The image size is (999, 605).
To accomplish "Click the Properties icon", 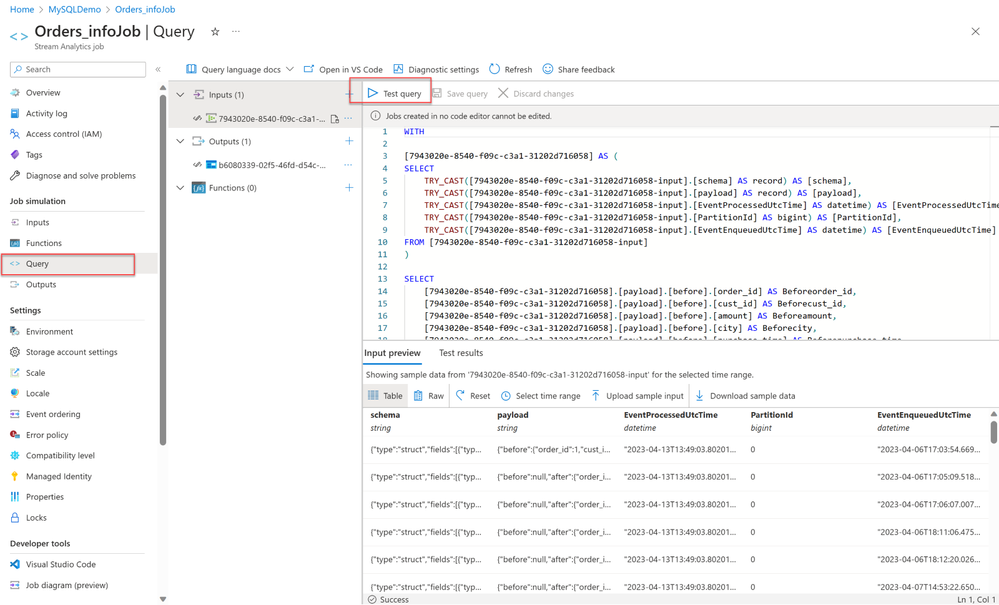I will pyautogui.click(x=15, y=497).
